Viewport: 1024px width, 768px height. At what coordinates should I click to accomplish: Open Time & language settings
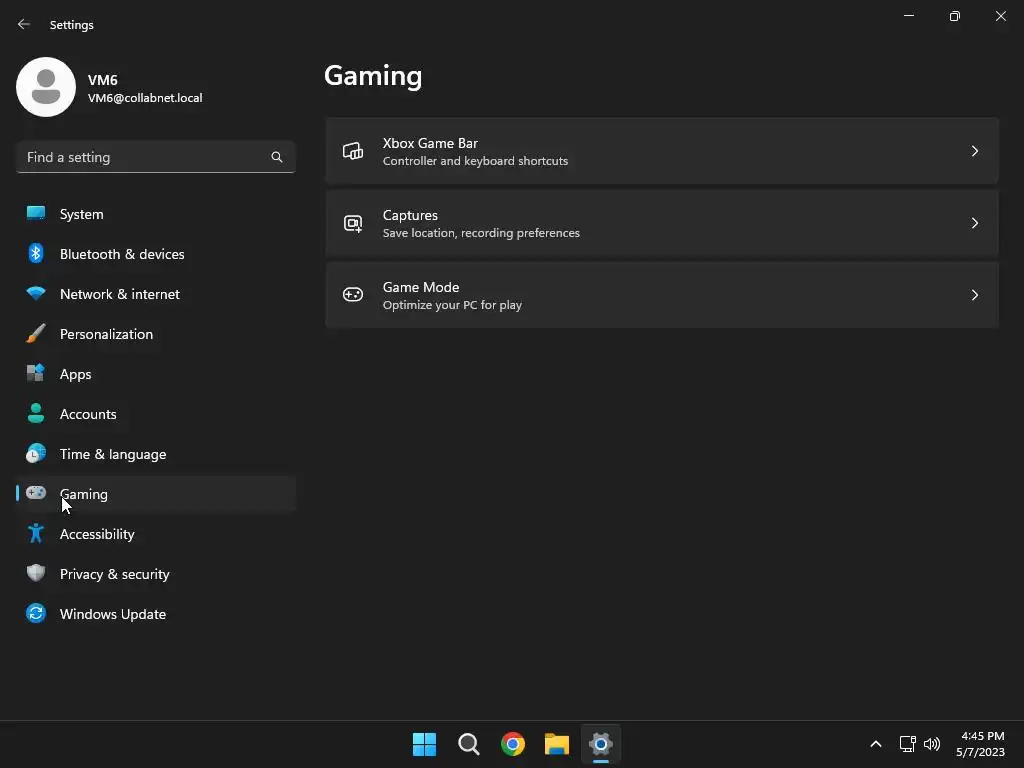(155, 454)
